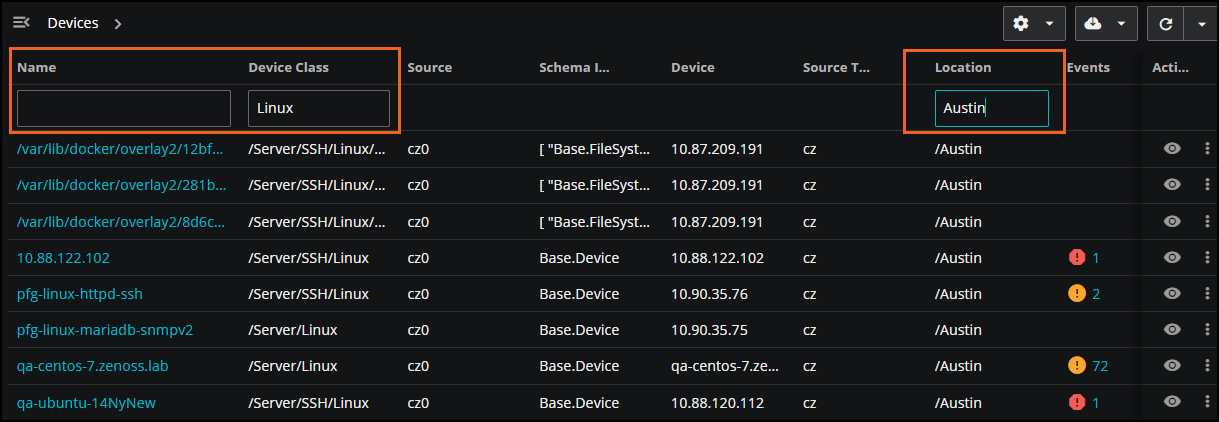The image size is (1219, 422).
Task: Open the pfg-linux-mariadb-snmpv2 device link
Action: 105,330
